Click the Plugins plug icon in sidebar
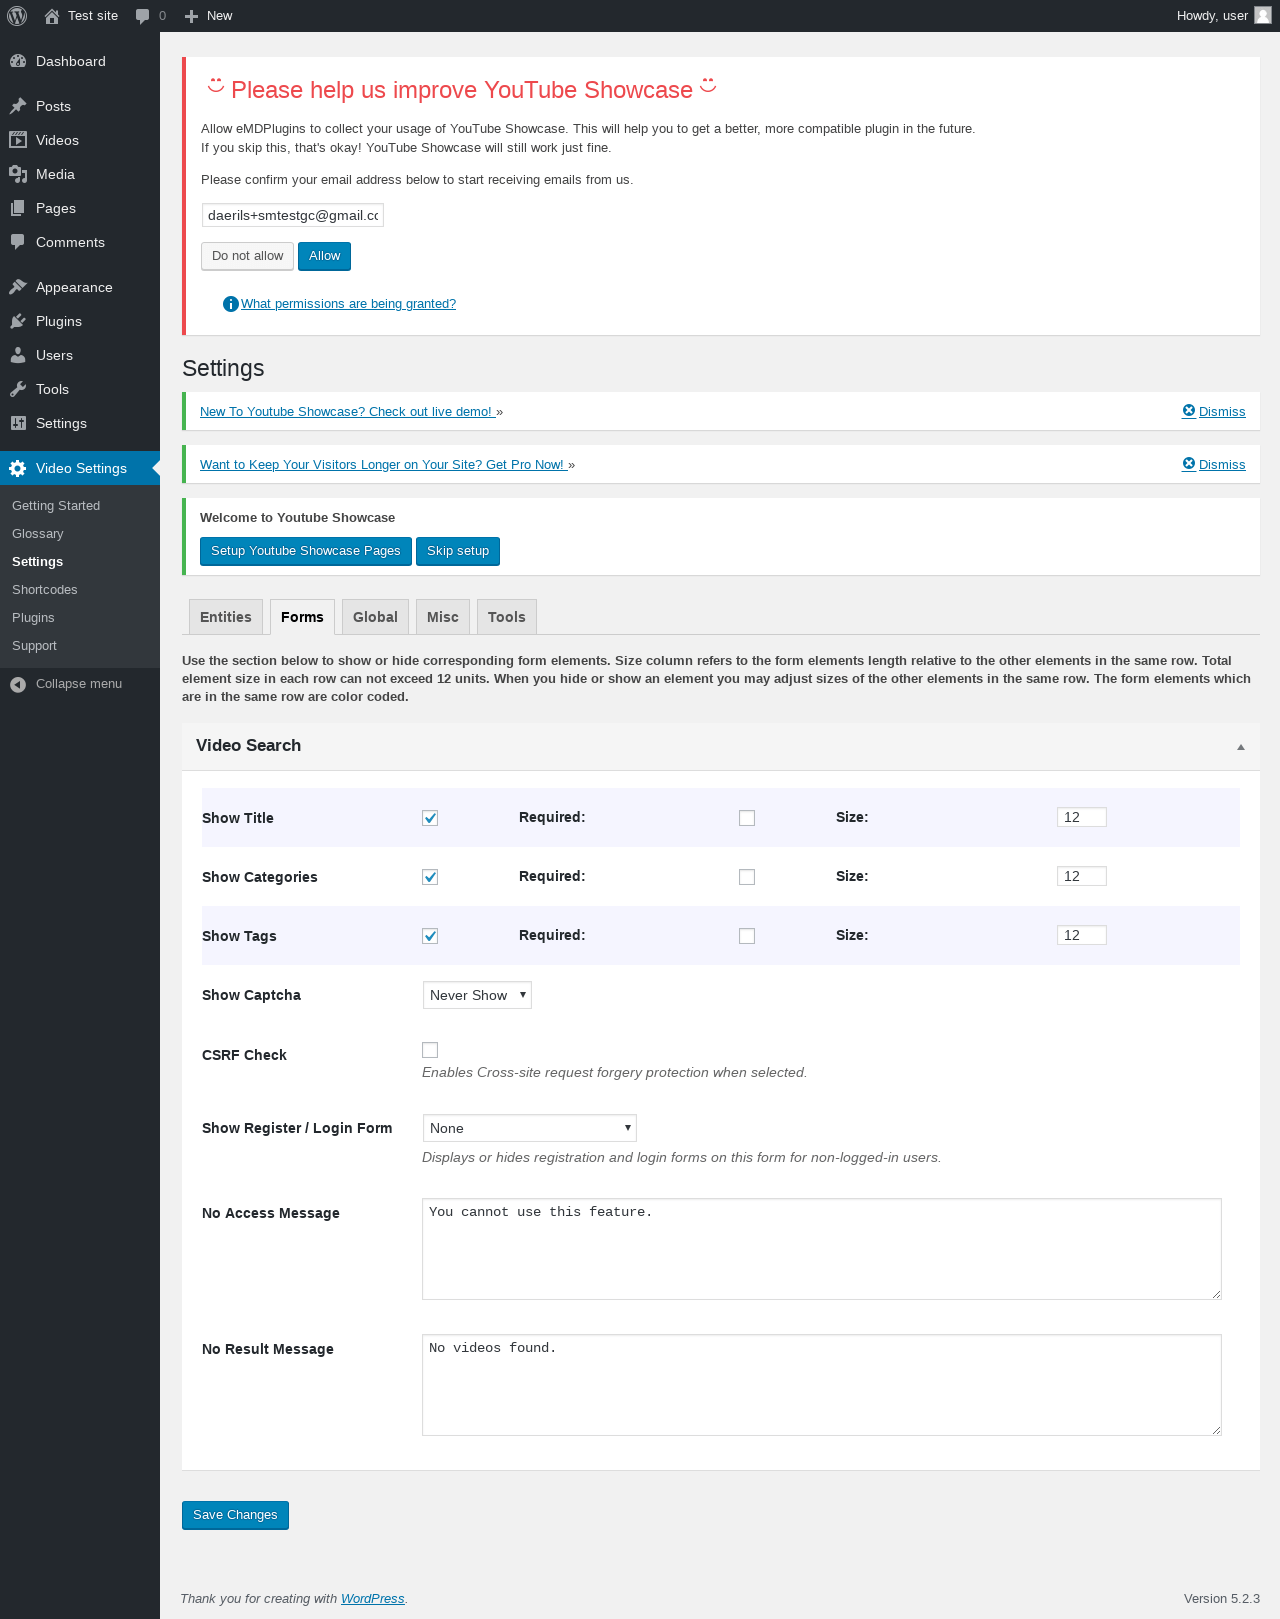This screenshot has height=1619, width=1280. [18, 321]
